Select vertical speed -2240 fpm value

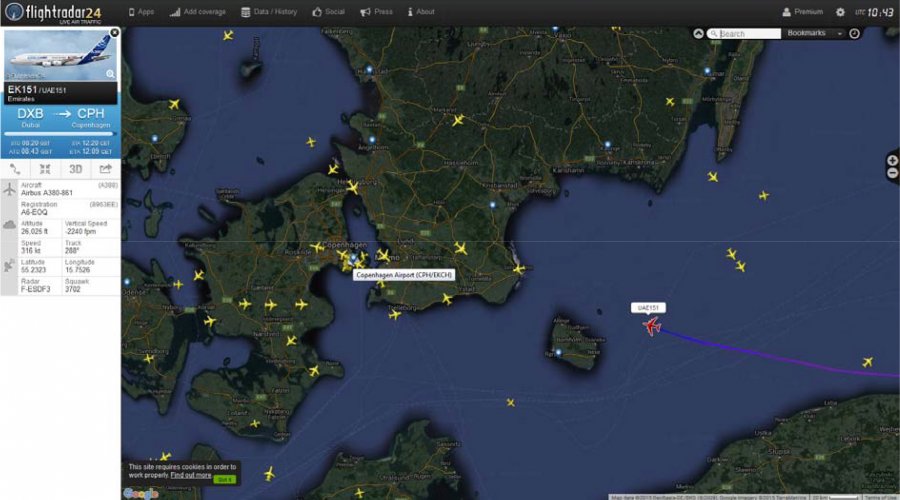(x=80, y=232)
